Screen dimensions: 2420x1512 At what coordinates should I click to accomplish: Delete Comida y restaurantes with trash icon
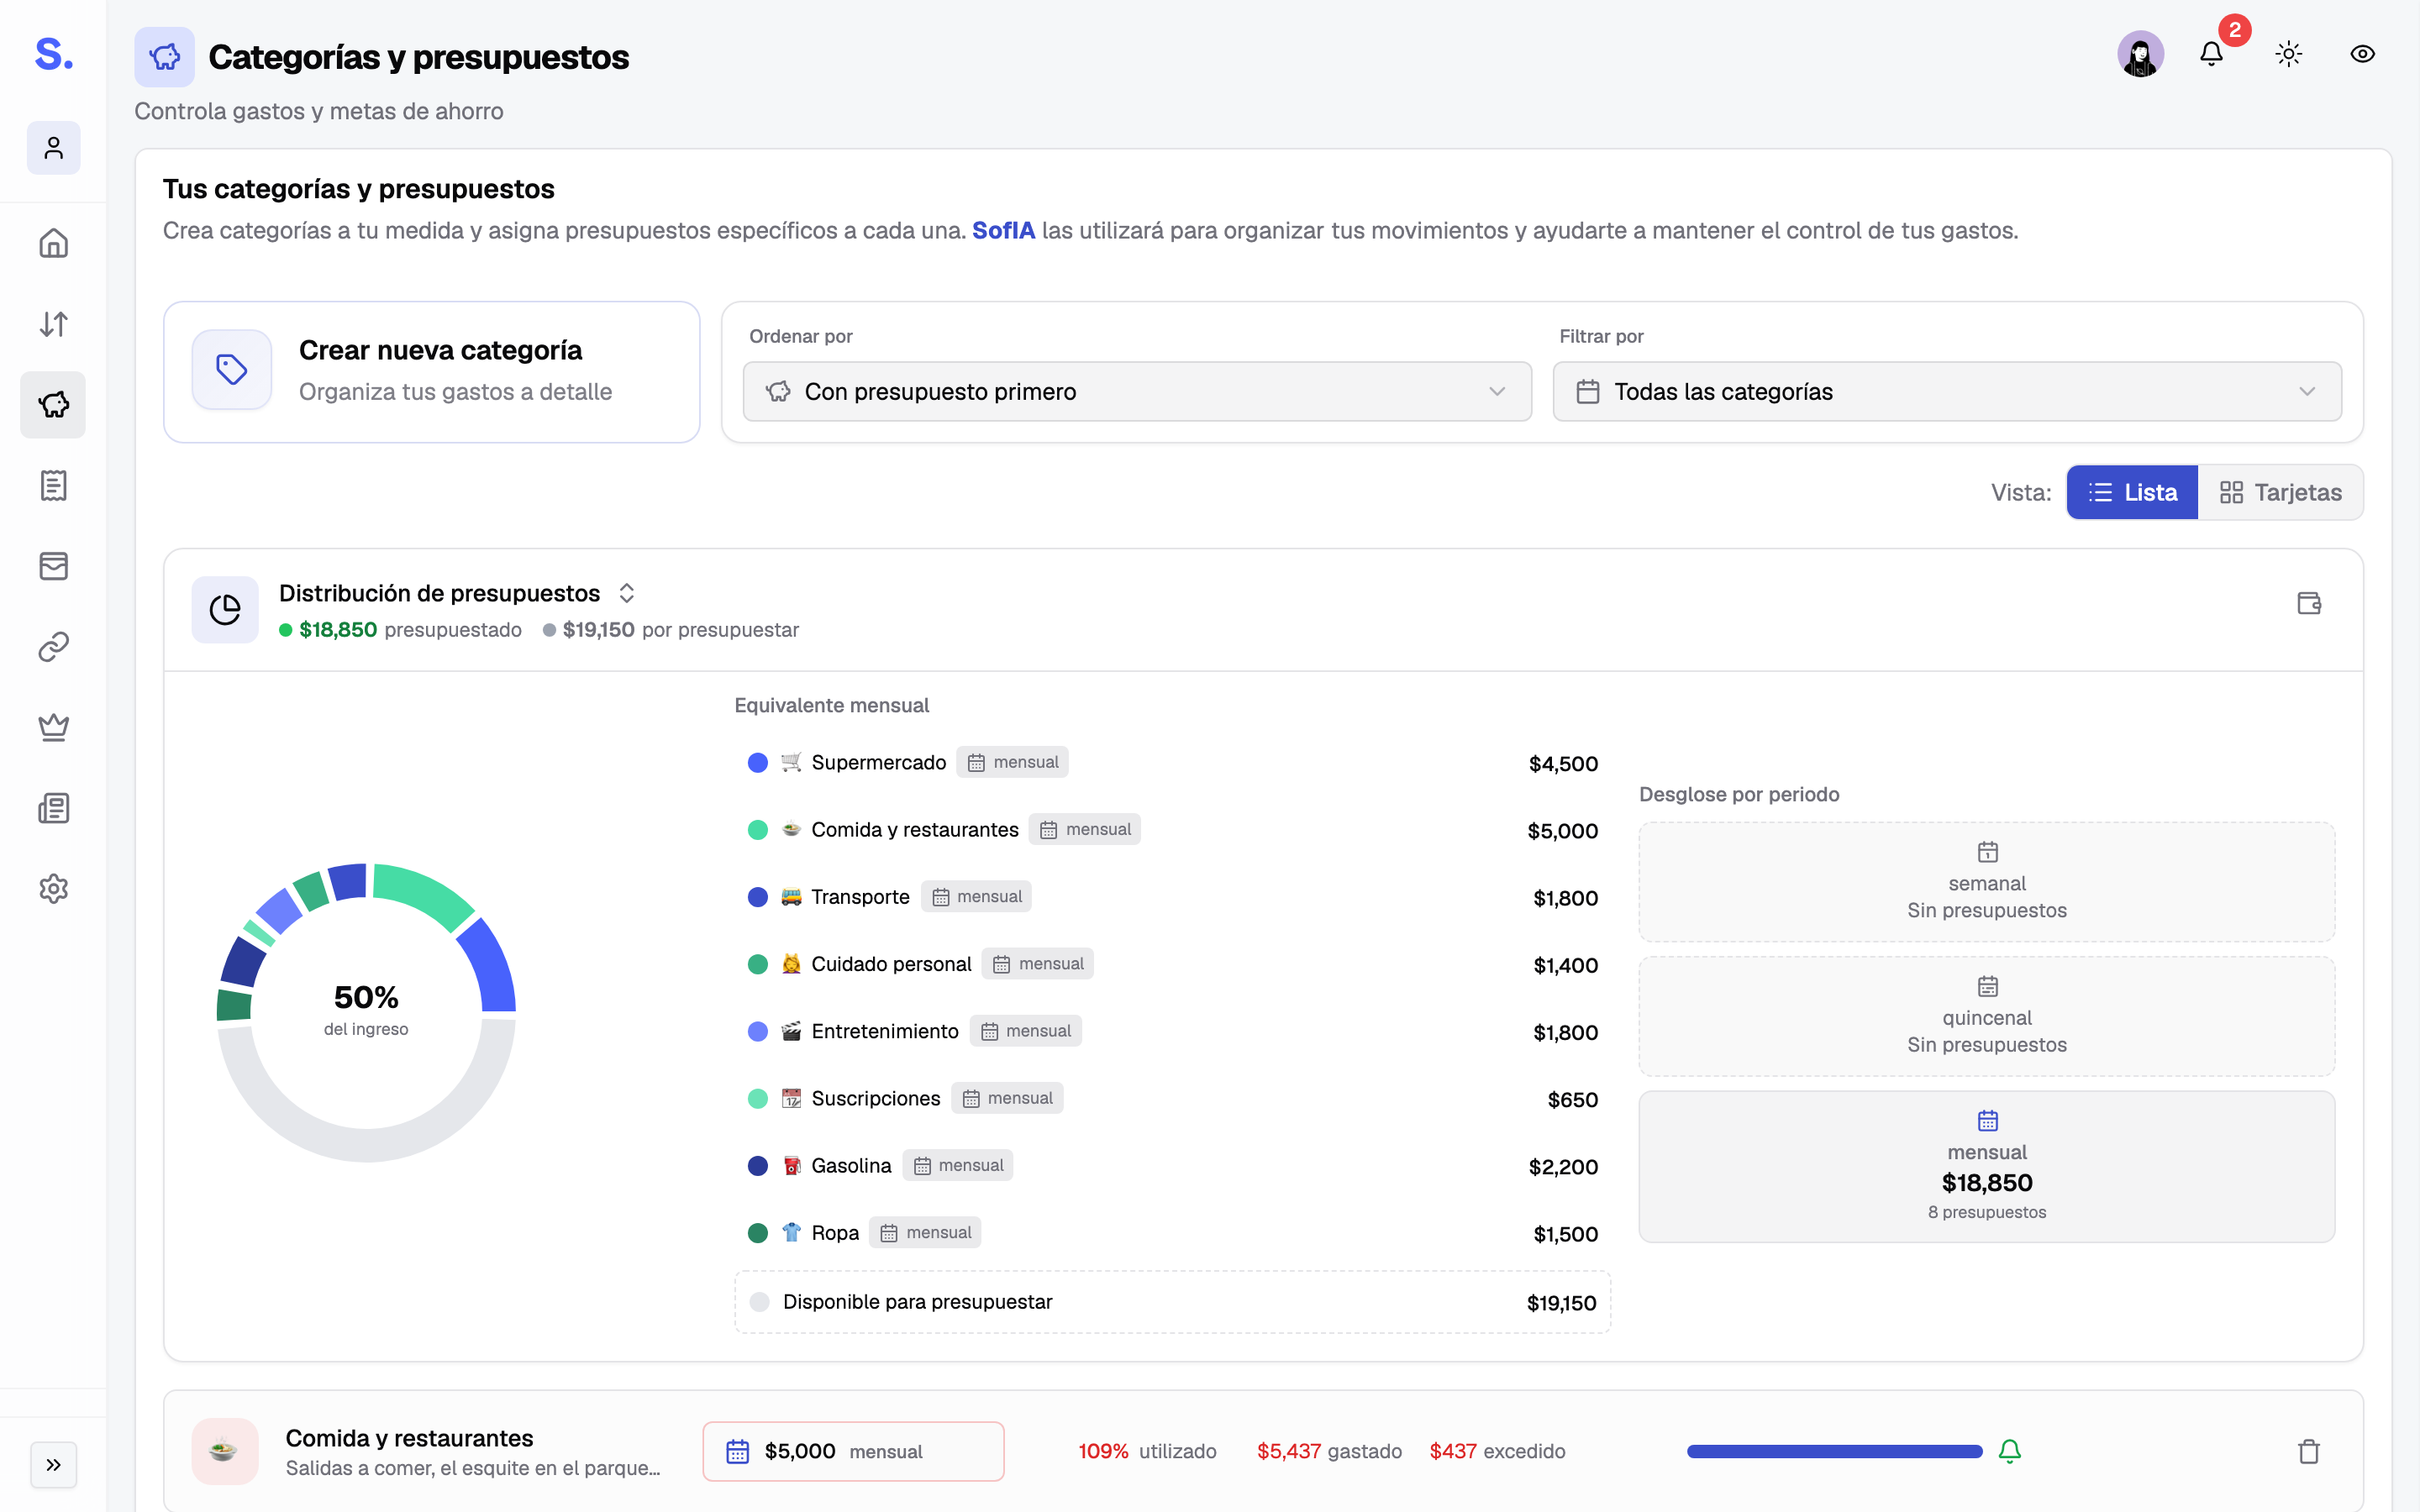point(2309,1451)
